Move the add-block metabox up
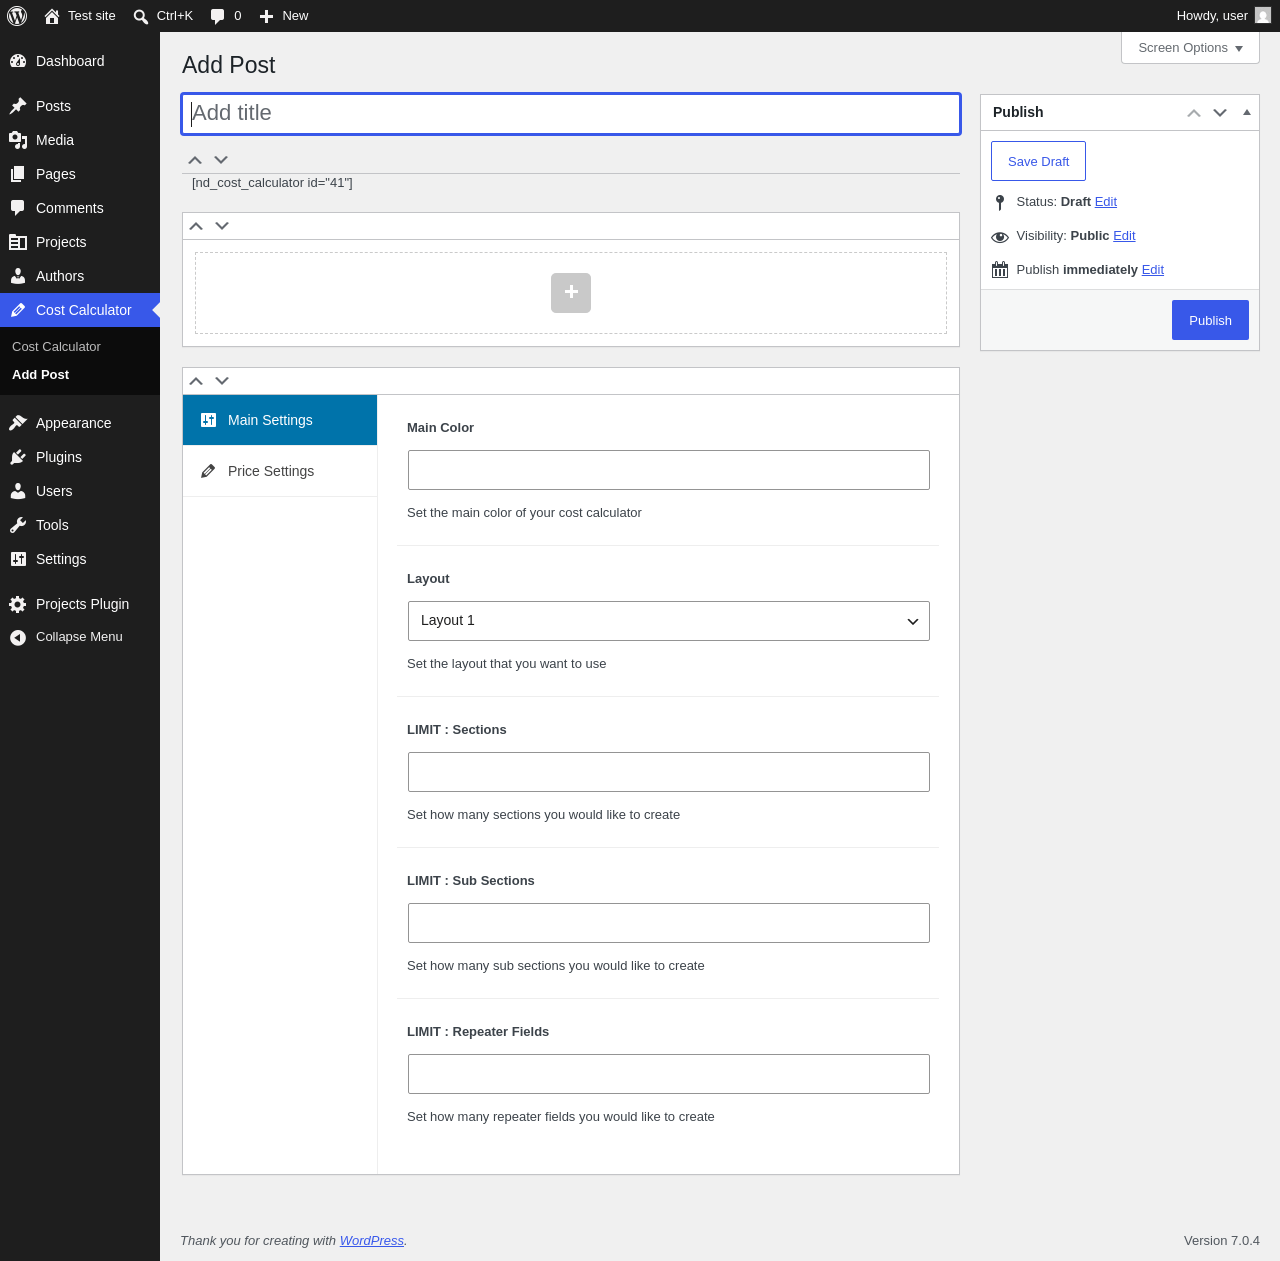 (196, 226)
